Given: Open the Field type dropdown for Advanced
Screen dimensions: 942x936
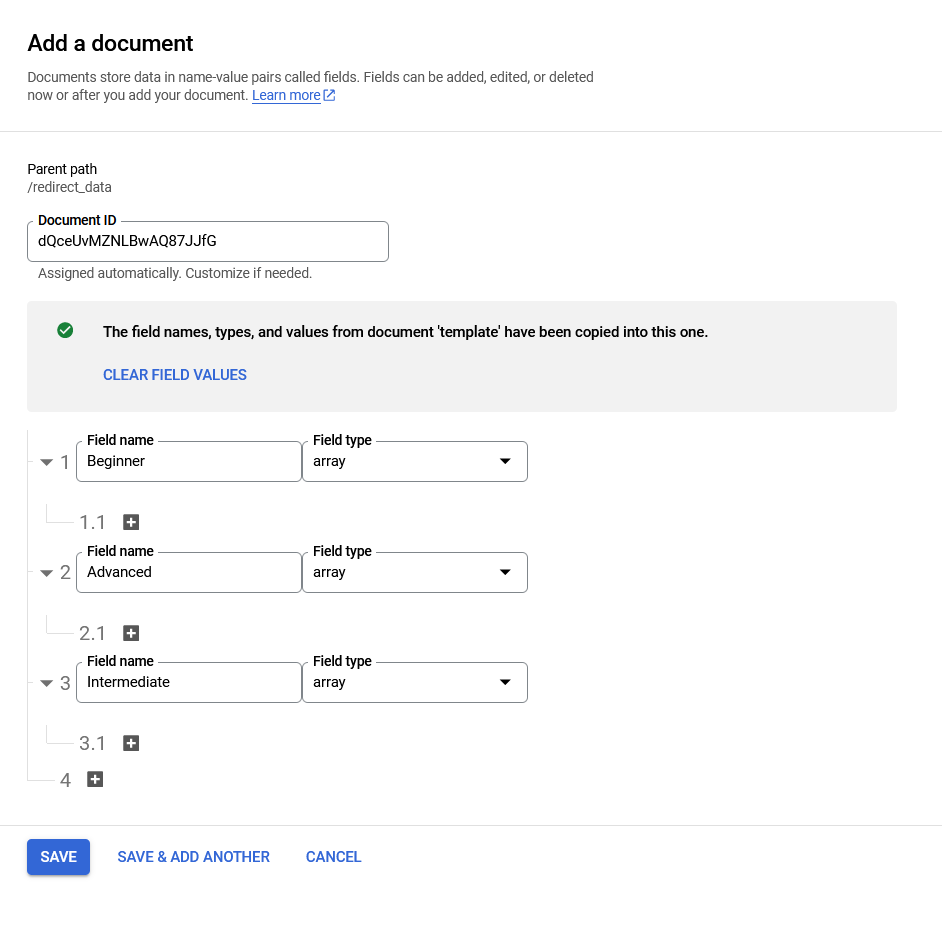Looking at the screenshot, I should point(414,572).
